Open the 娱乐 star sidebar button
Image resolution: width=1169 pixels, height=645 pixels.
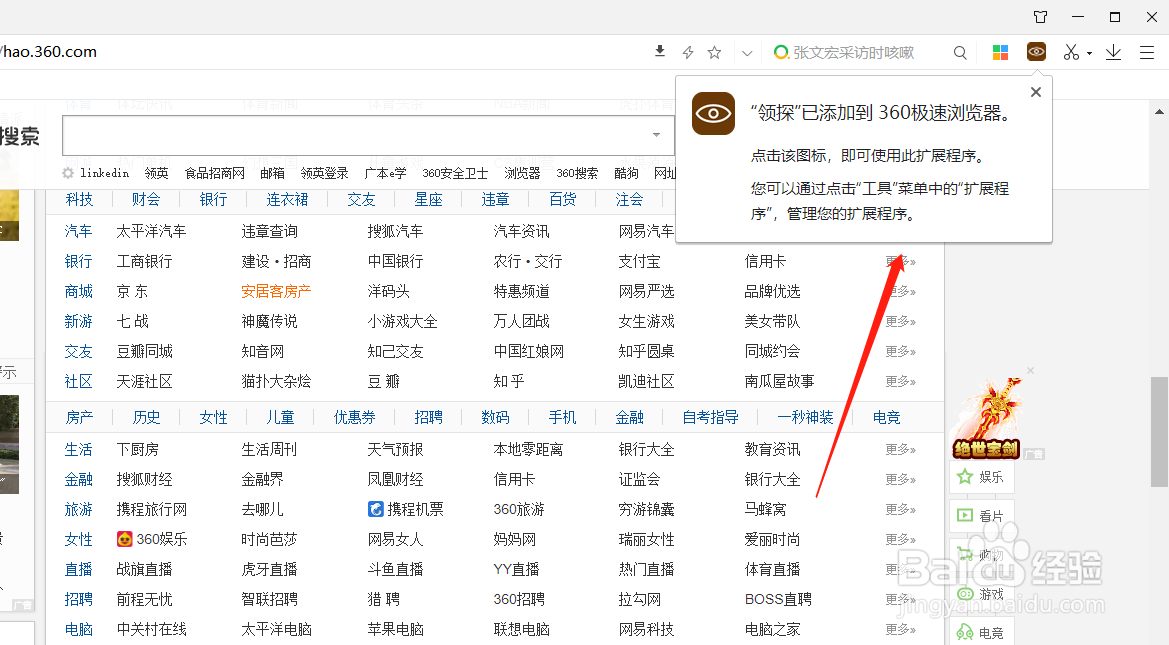(981, 476)
